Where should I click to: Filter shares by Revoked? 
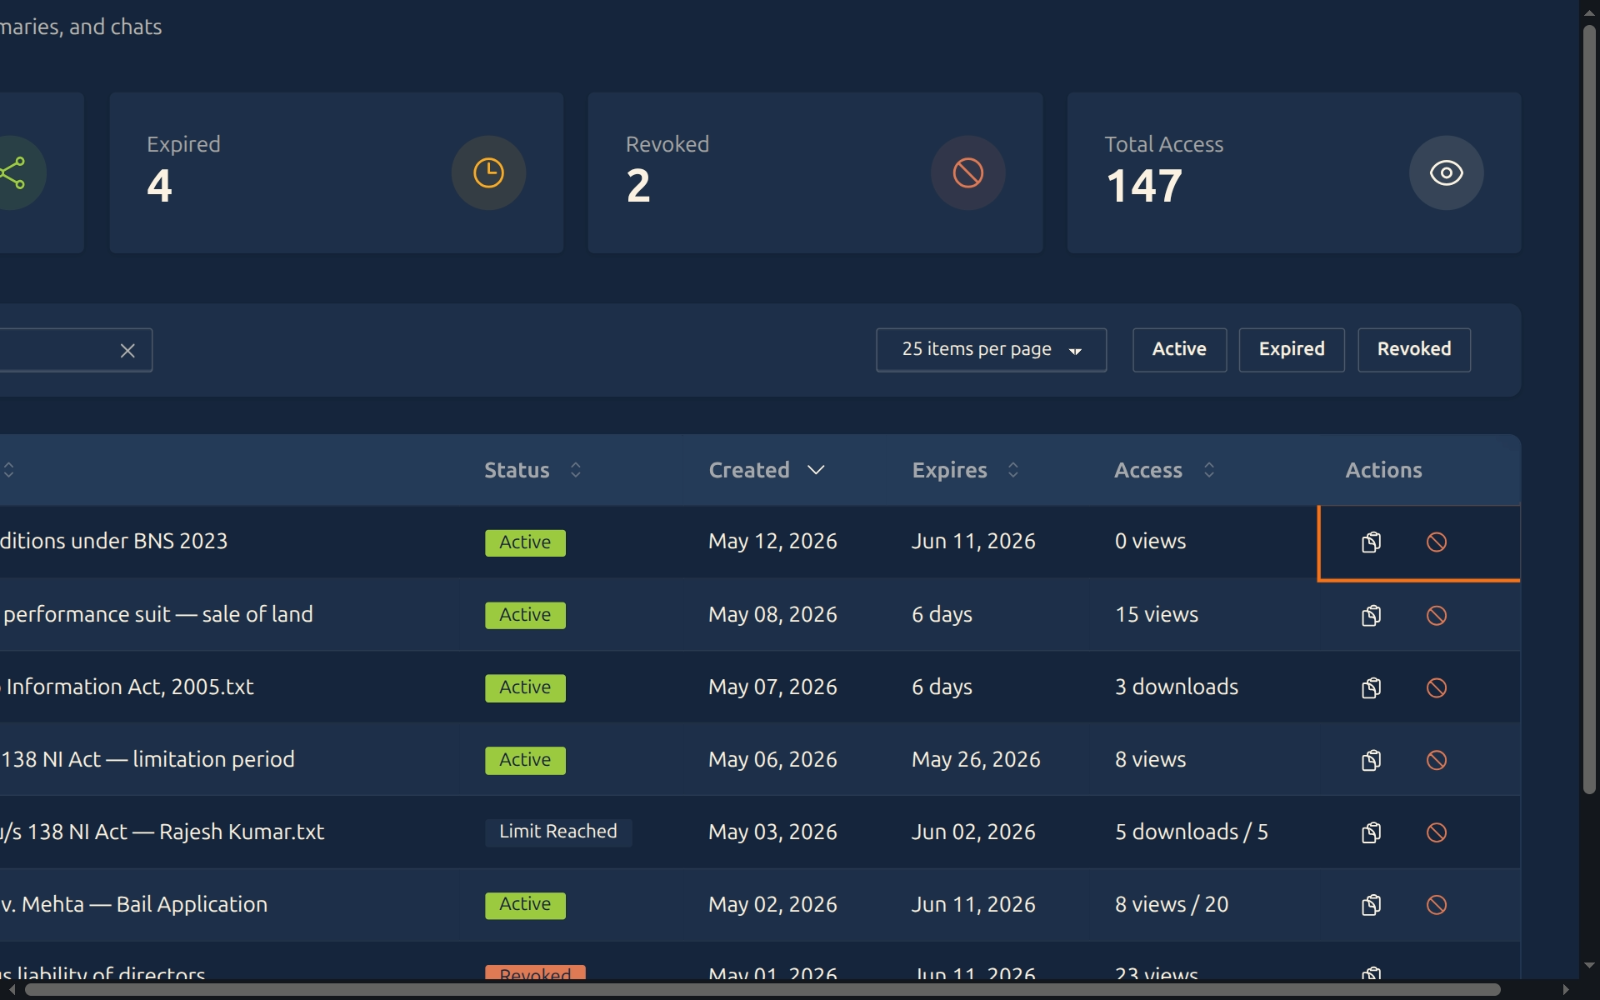[1414, 350]
